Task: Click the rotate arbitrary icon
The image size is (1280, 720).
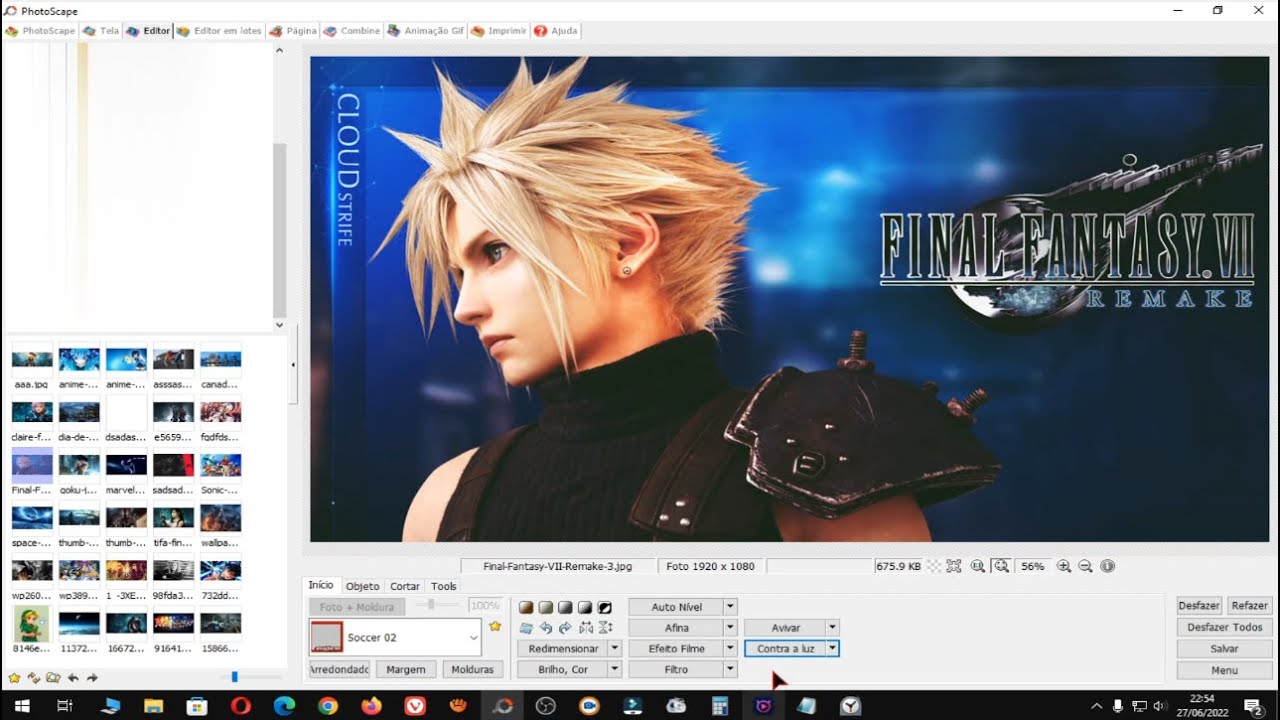Action: (526, 628)
